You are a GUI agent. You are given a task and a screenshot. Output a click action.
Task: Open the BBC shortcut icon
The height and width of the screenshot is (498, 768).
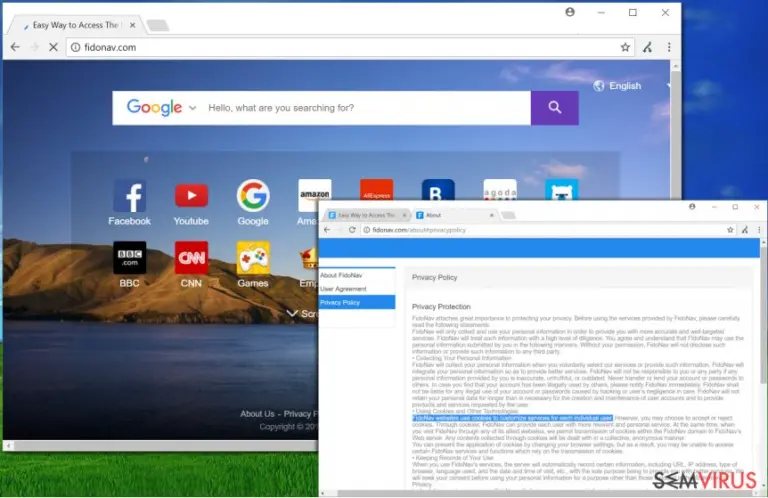(x=129, y=257)
